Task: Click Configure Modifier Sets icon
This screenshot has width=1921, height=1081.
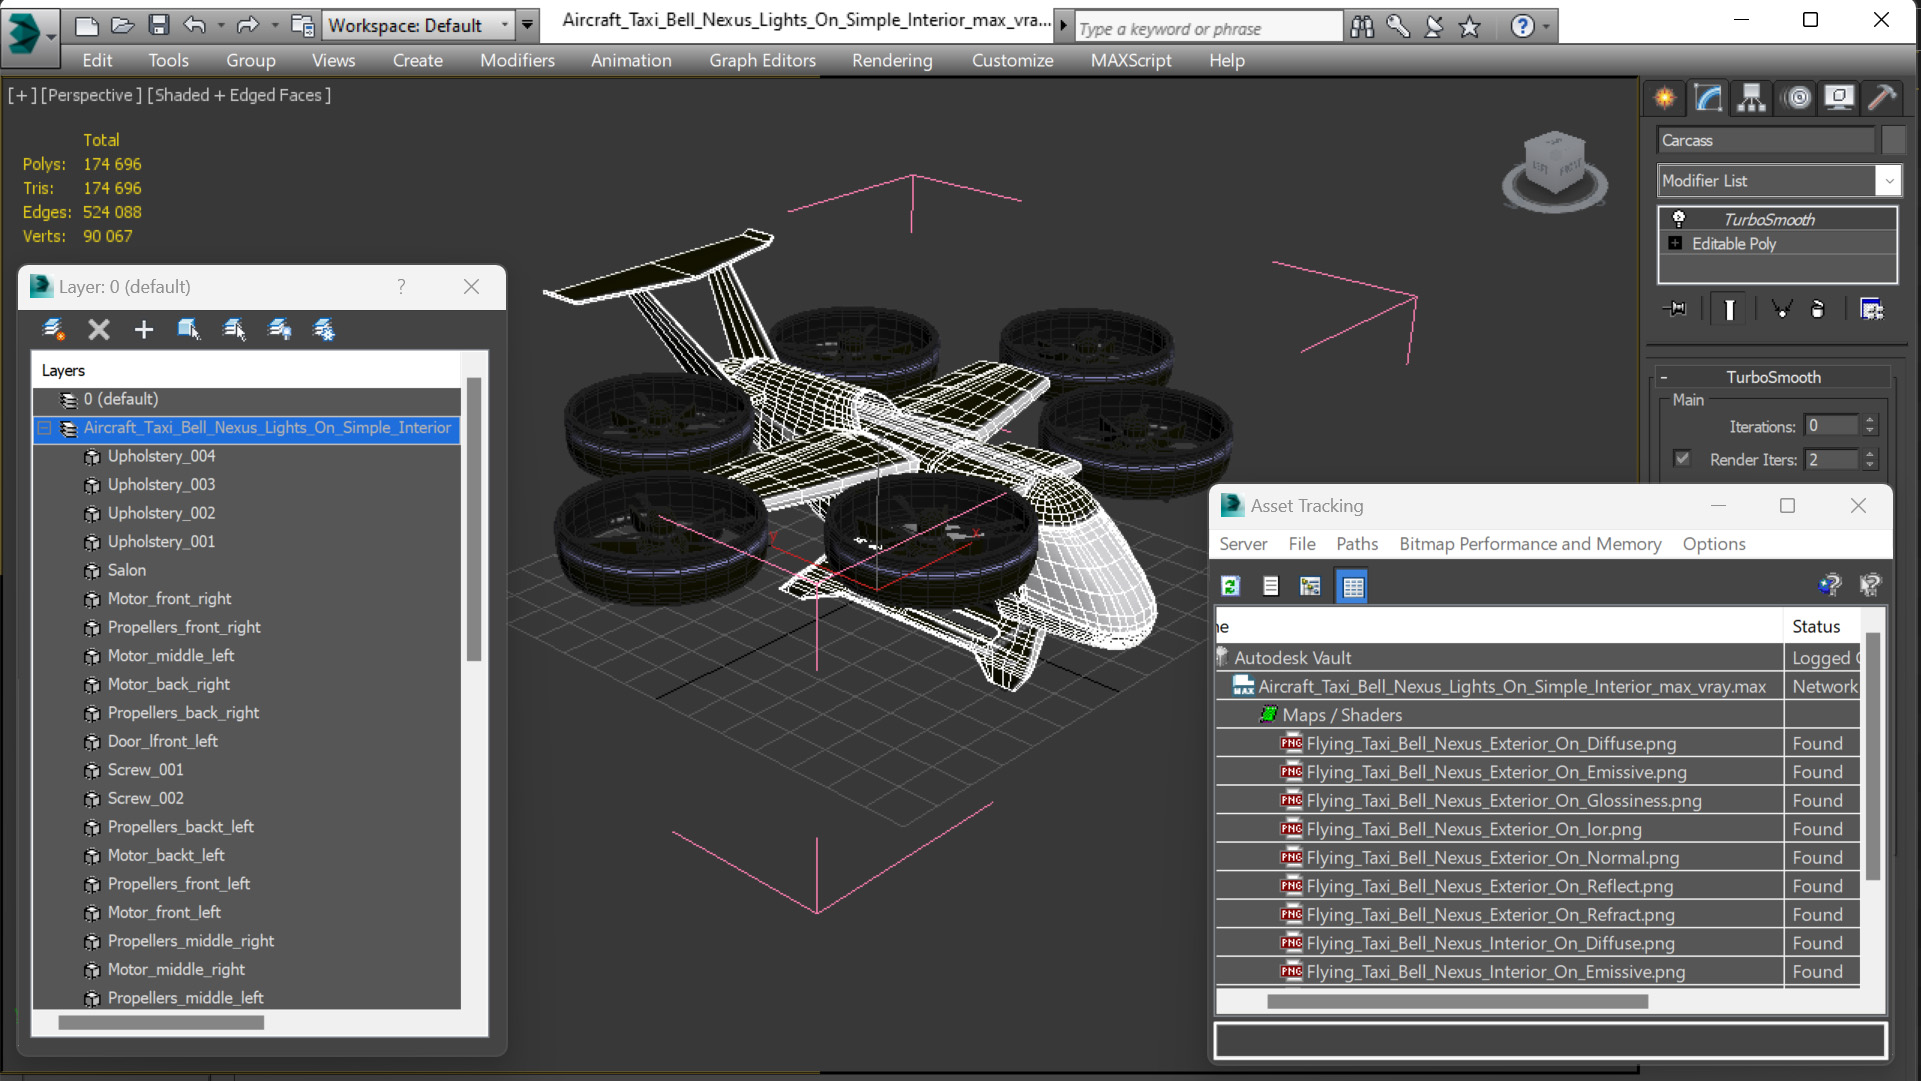Action: [x=1871, y=309]
